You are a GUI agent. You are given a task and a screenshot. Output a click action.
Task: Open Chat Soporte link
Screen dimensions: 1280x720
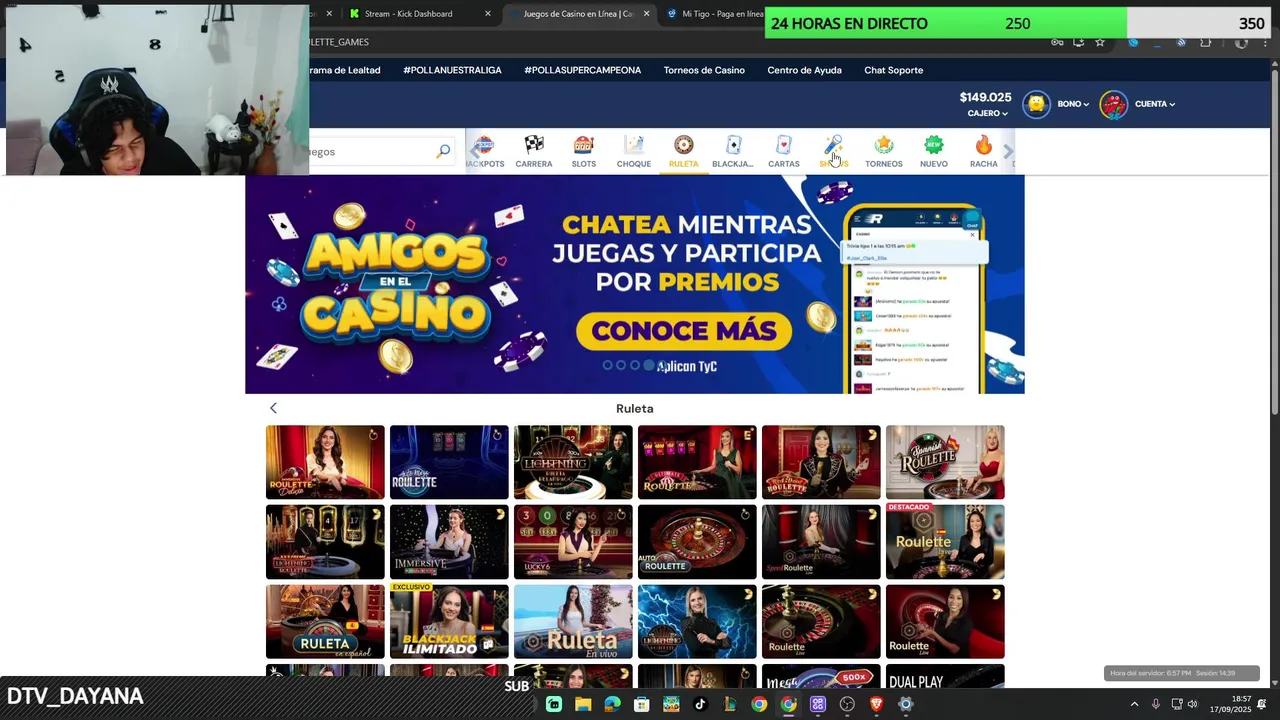(894, 70)
